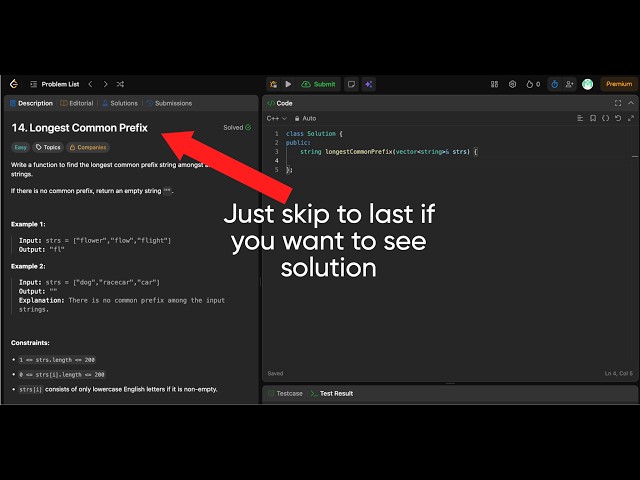The image size is (640, 480).
Task: Click the editor bookmark icon
Action: (x=593, y=118)
